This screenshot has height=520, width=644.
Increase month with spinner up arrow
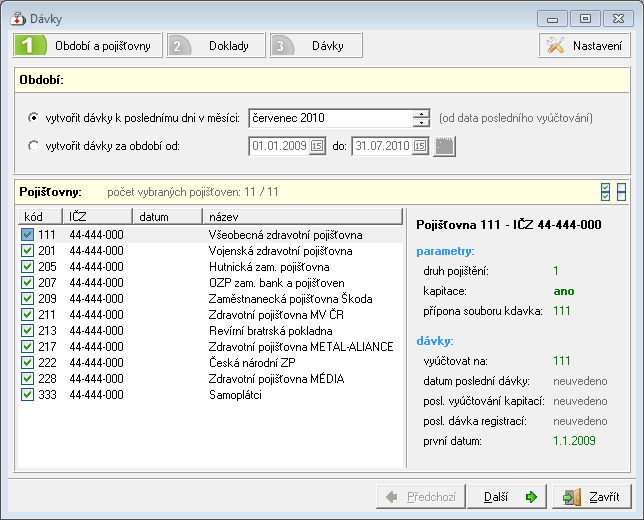tap(421, 114)
